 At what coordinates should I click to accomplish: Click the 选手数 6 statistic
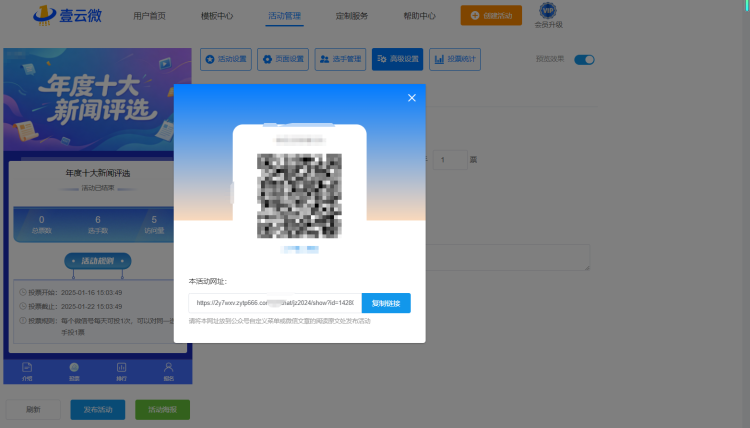[98, 224]
